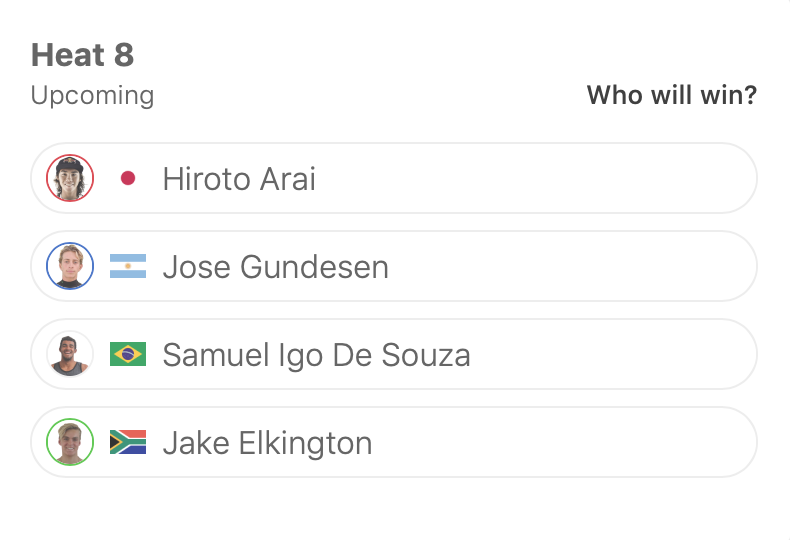The width and height of the screenshot is (790, 540).
Task: Click the Japan flag icon
Action: click(x=128, y=179)
